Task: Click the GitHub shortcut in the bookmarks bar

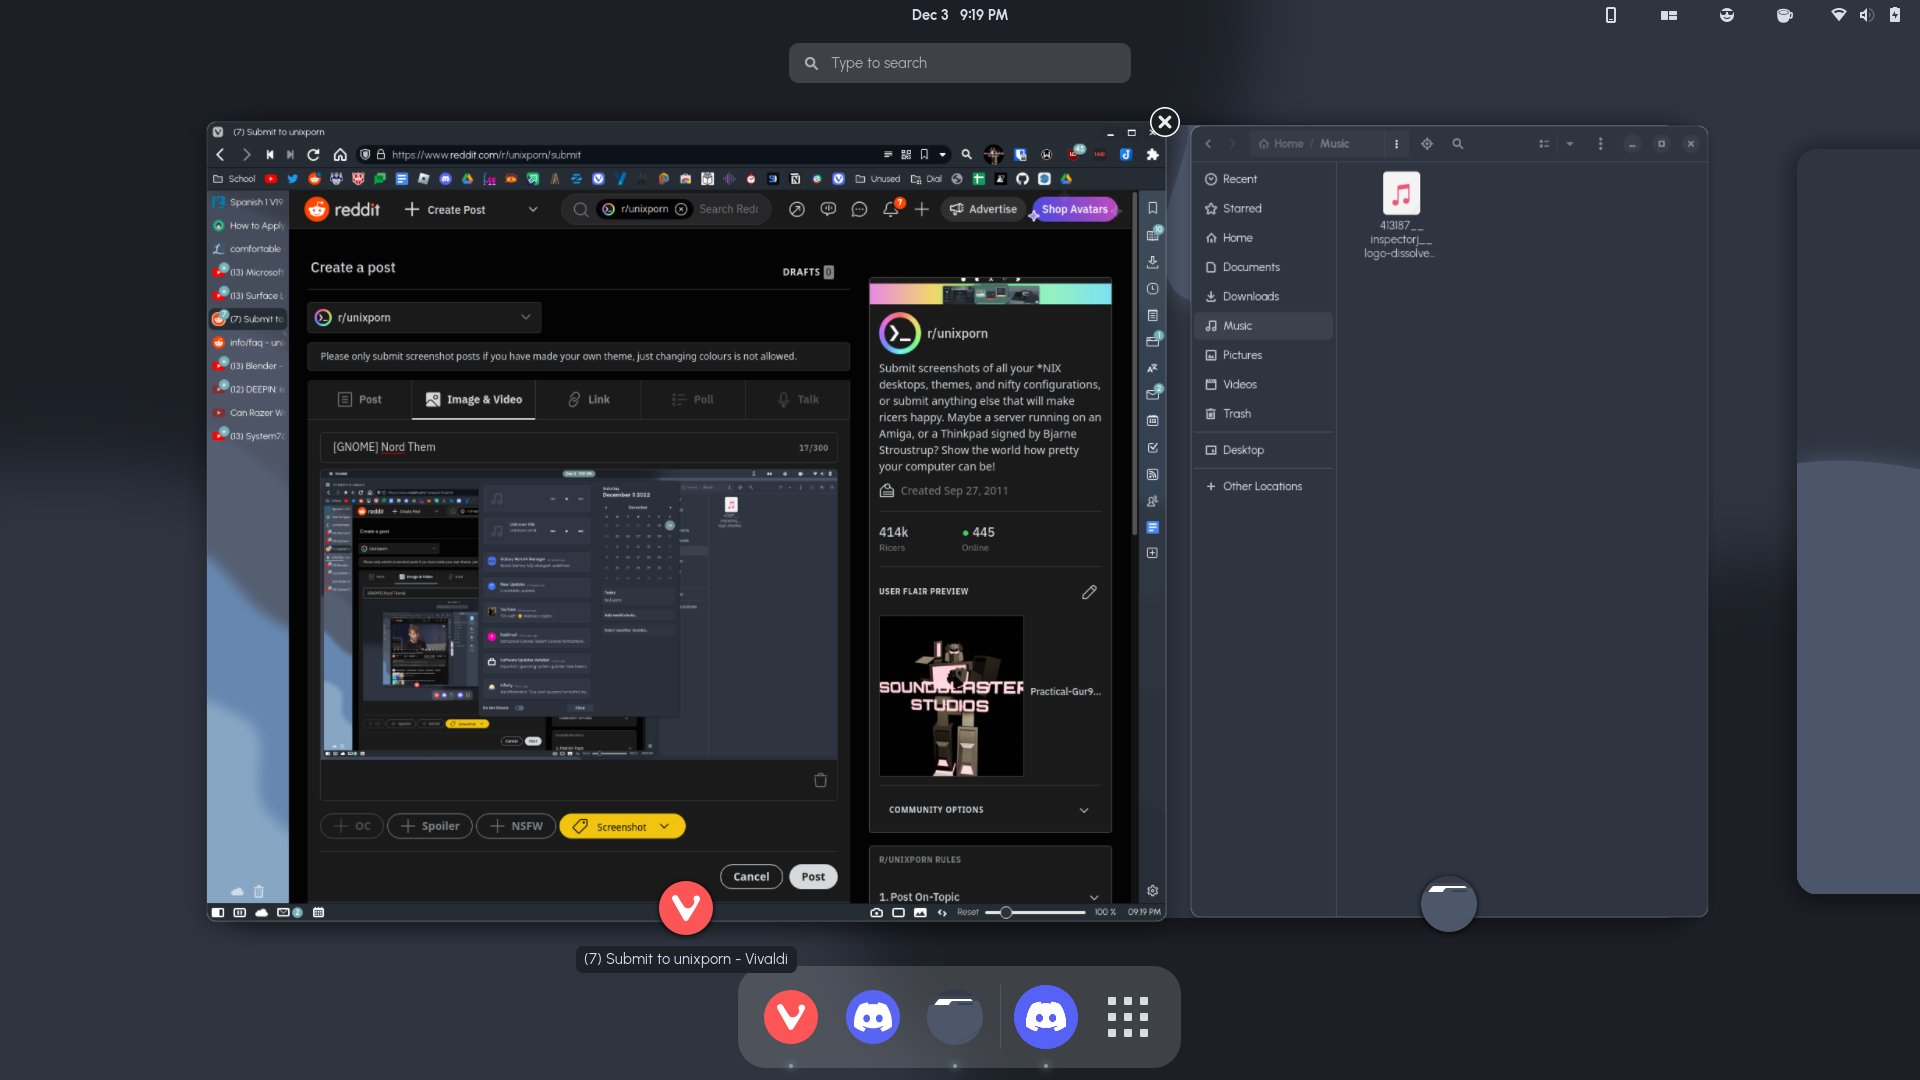Action: (x=1022, y=180)
